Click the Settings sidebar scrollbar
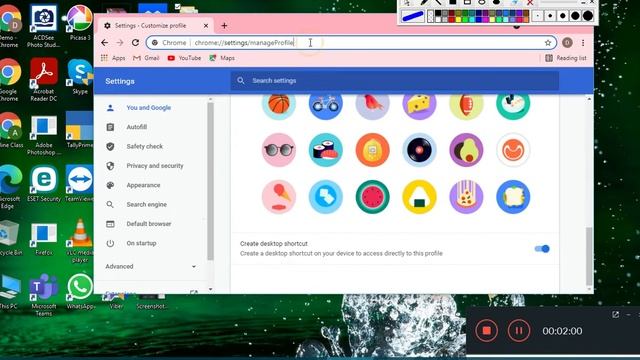This screenshot has height=360, width=640. (x=210, y=182)
